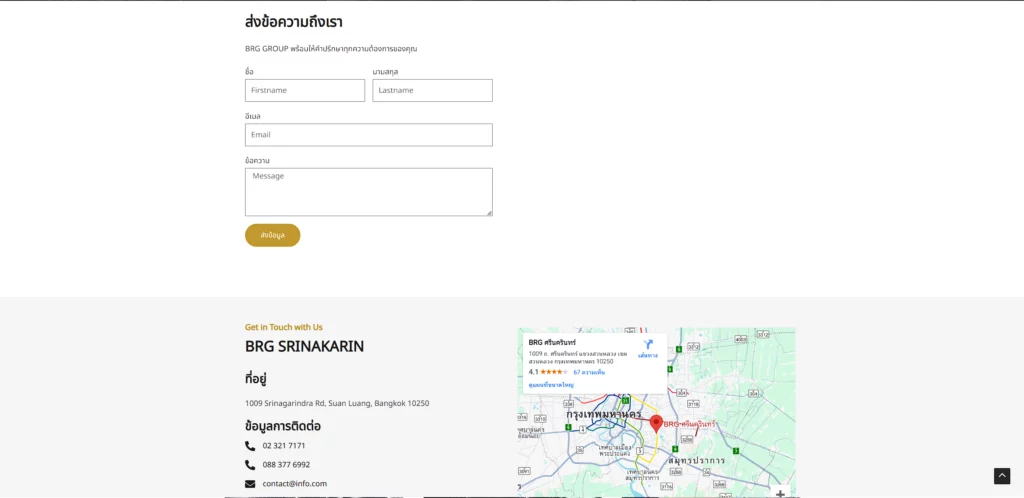Click phone icon beside 088 377 6992
1024x498 pixels.
(250, 465)
